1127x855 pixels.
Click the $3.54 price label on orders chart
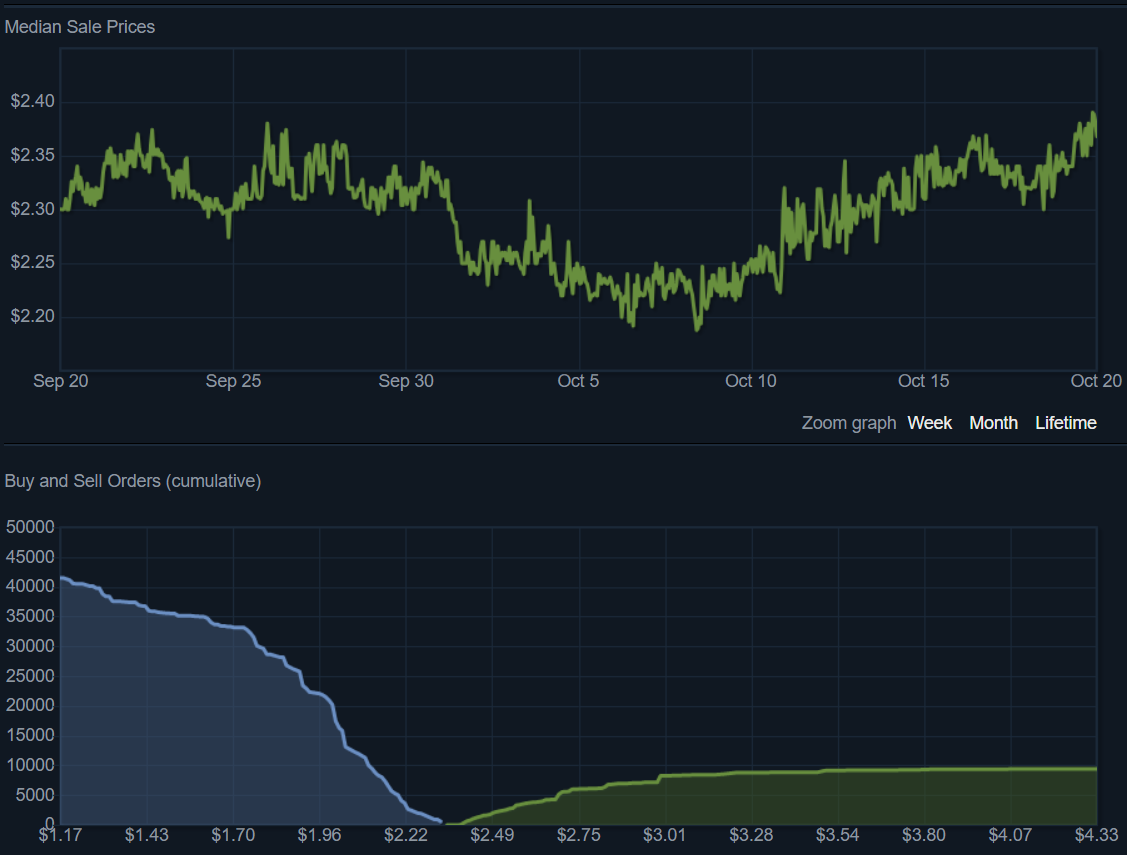pyautogui.click(x=837, y=835)
